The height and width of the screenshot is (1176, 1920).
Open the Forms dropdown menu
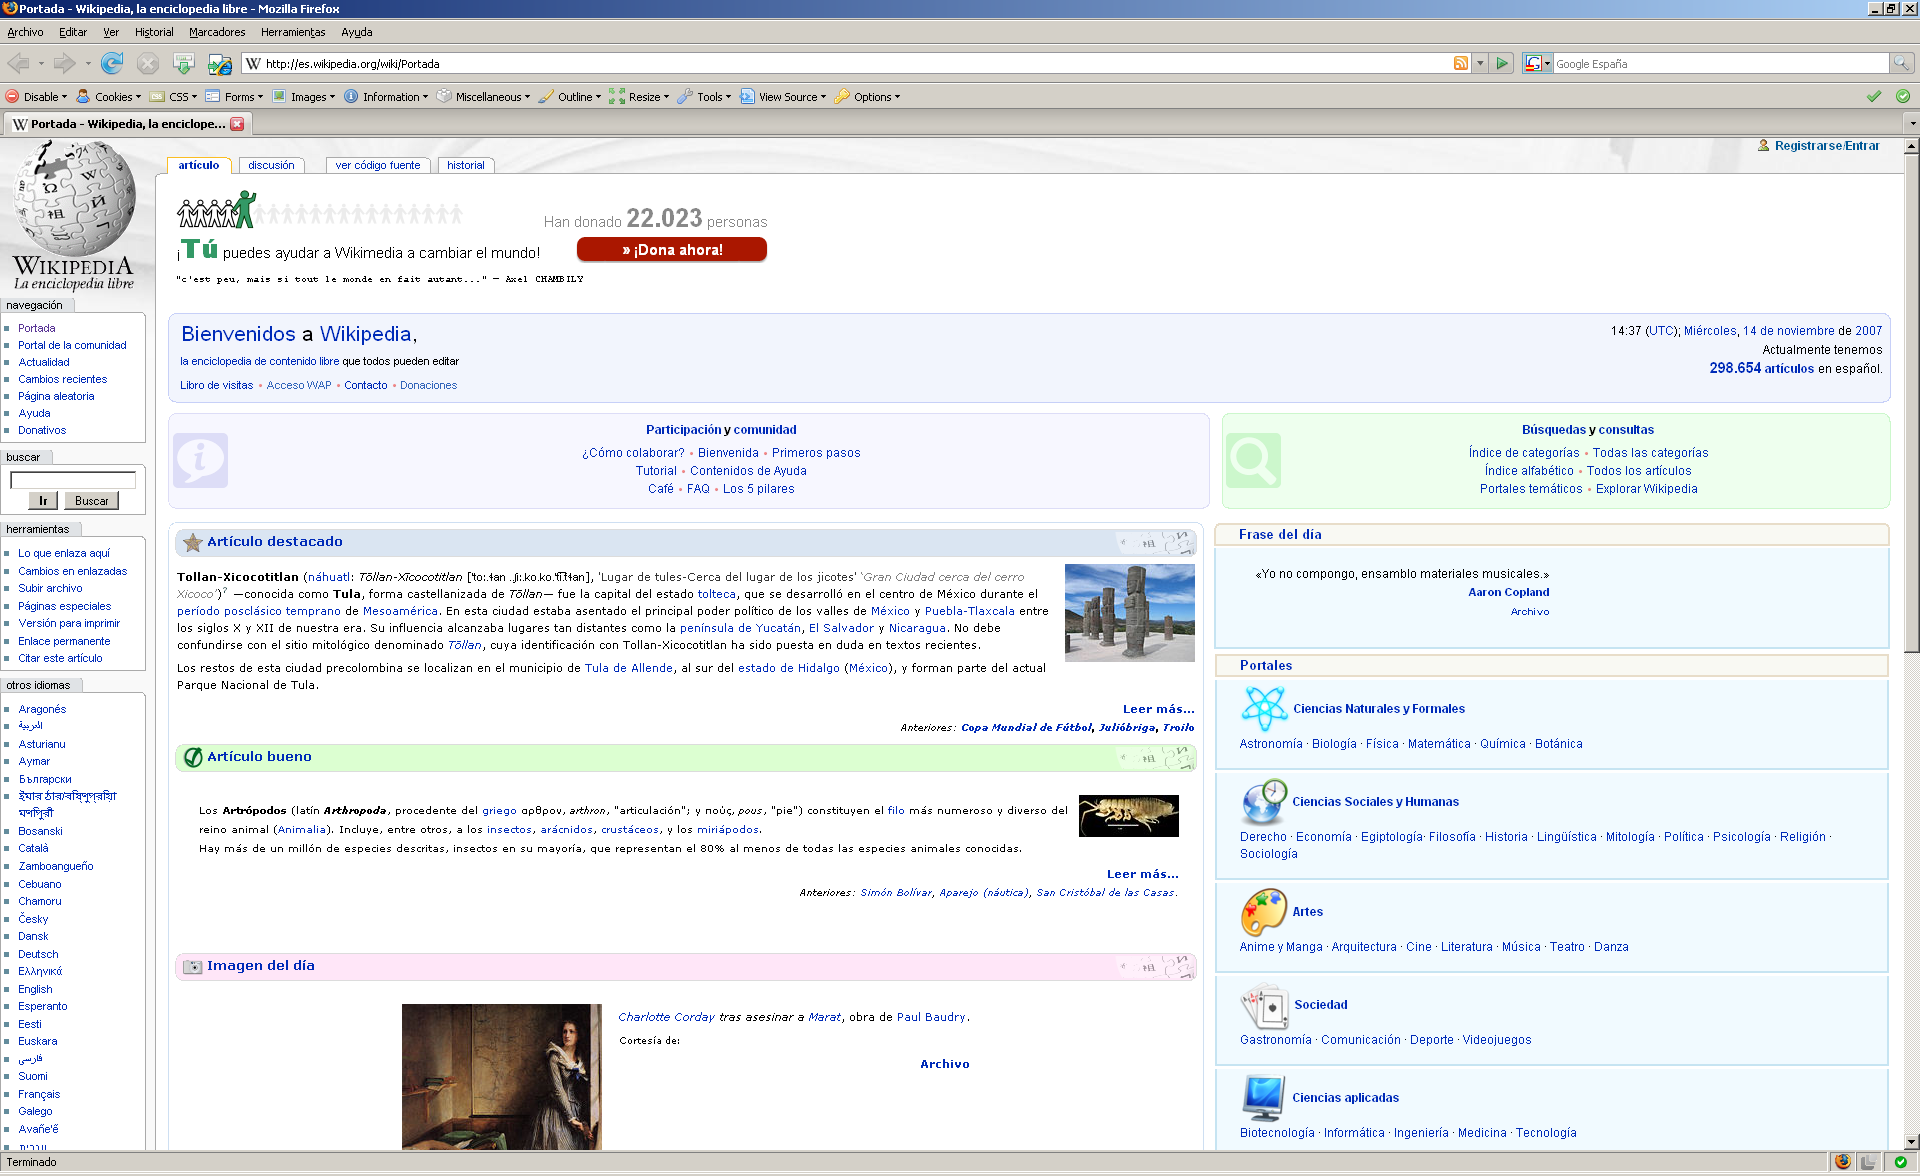[x=235, y=97]
